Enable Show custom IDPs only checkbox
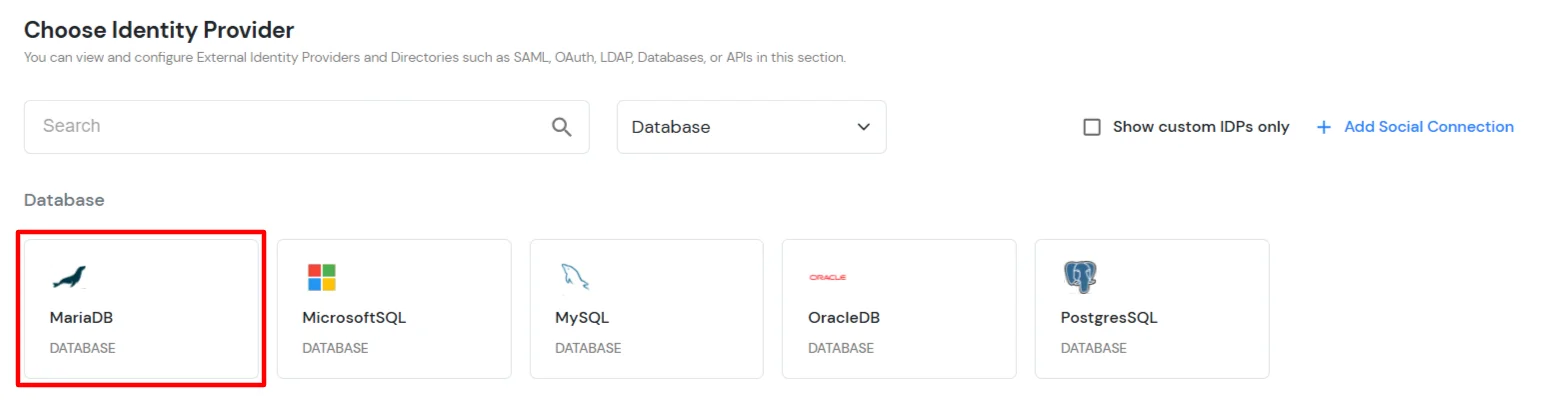The width and height of the screenshot is (1562, 403). (x=1092, y=127)
